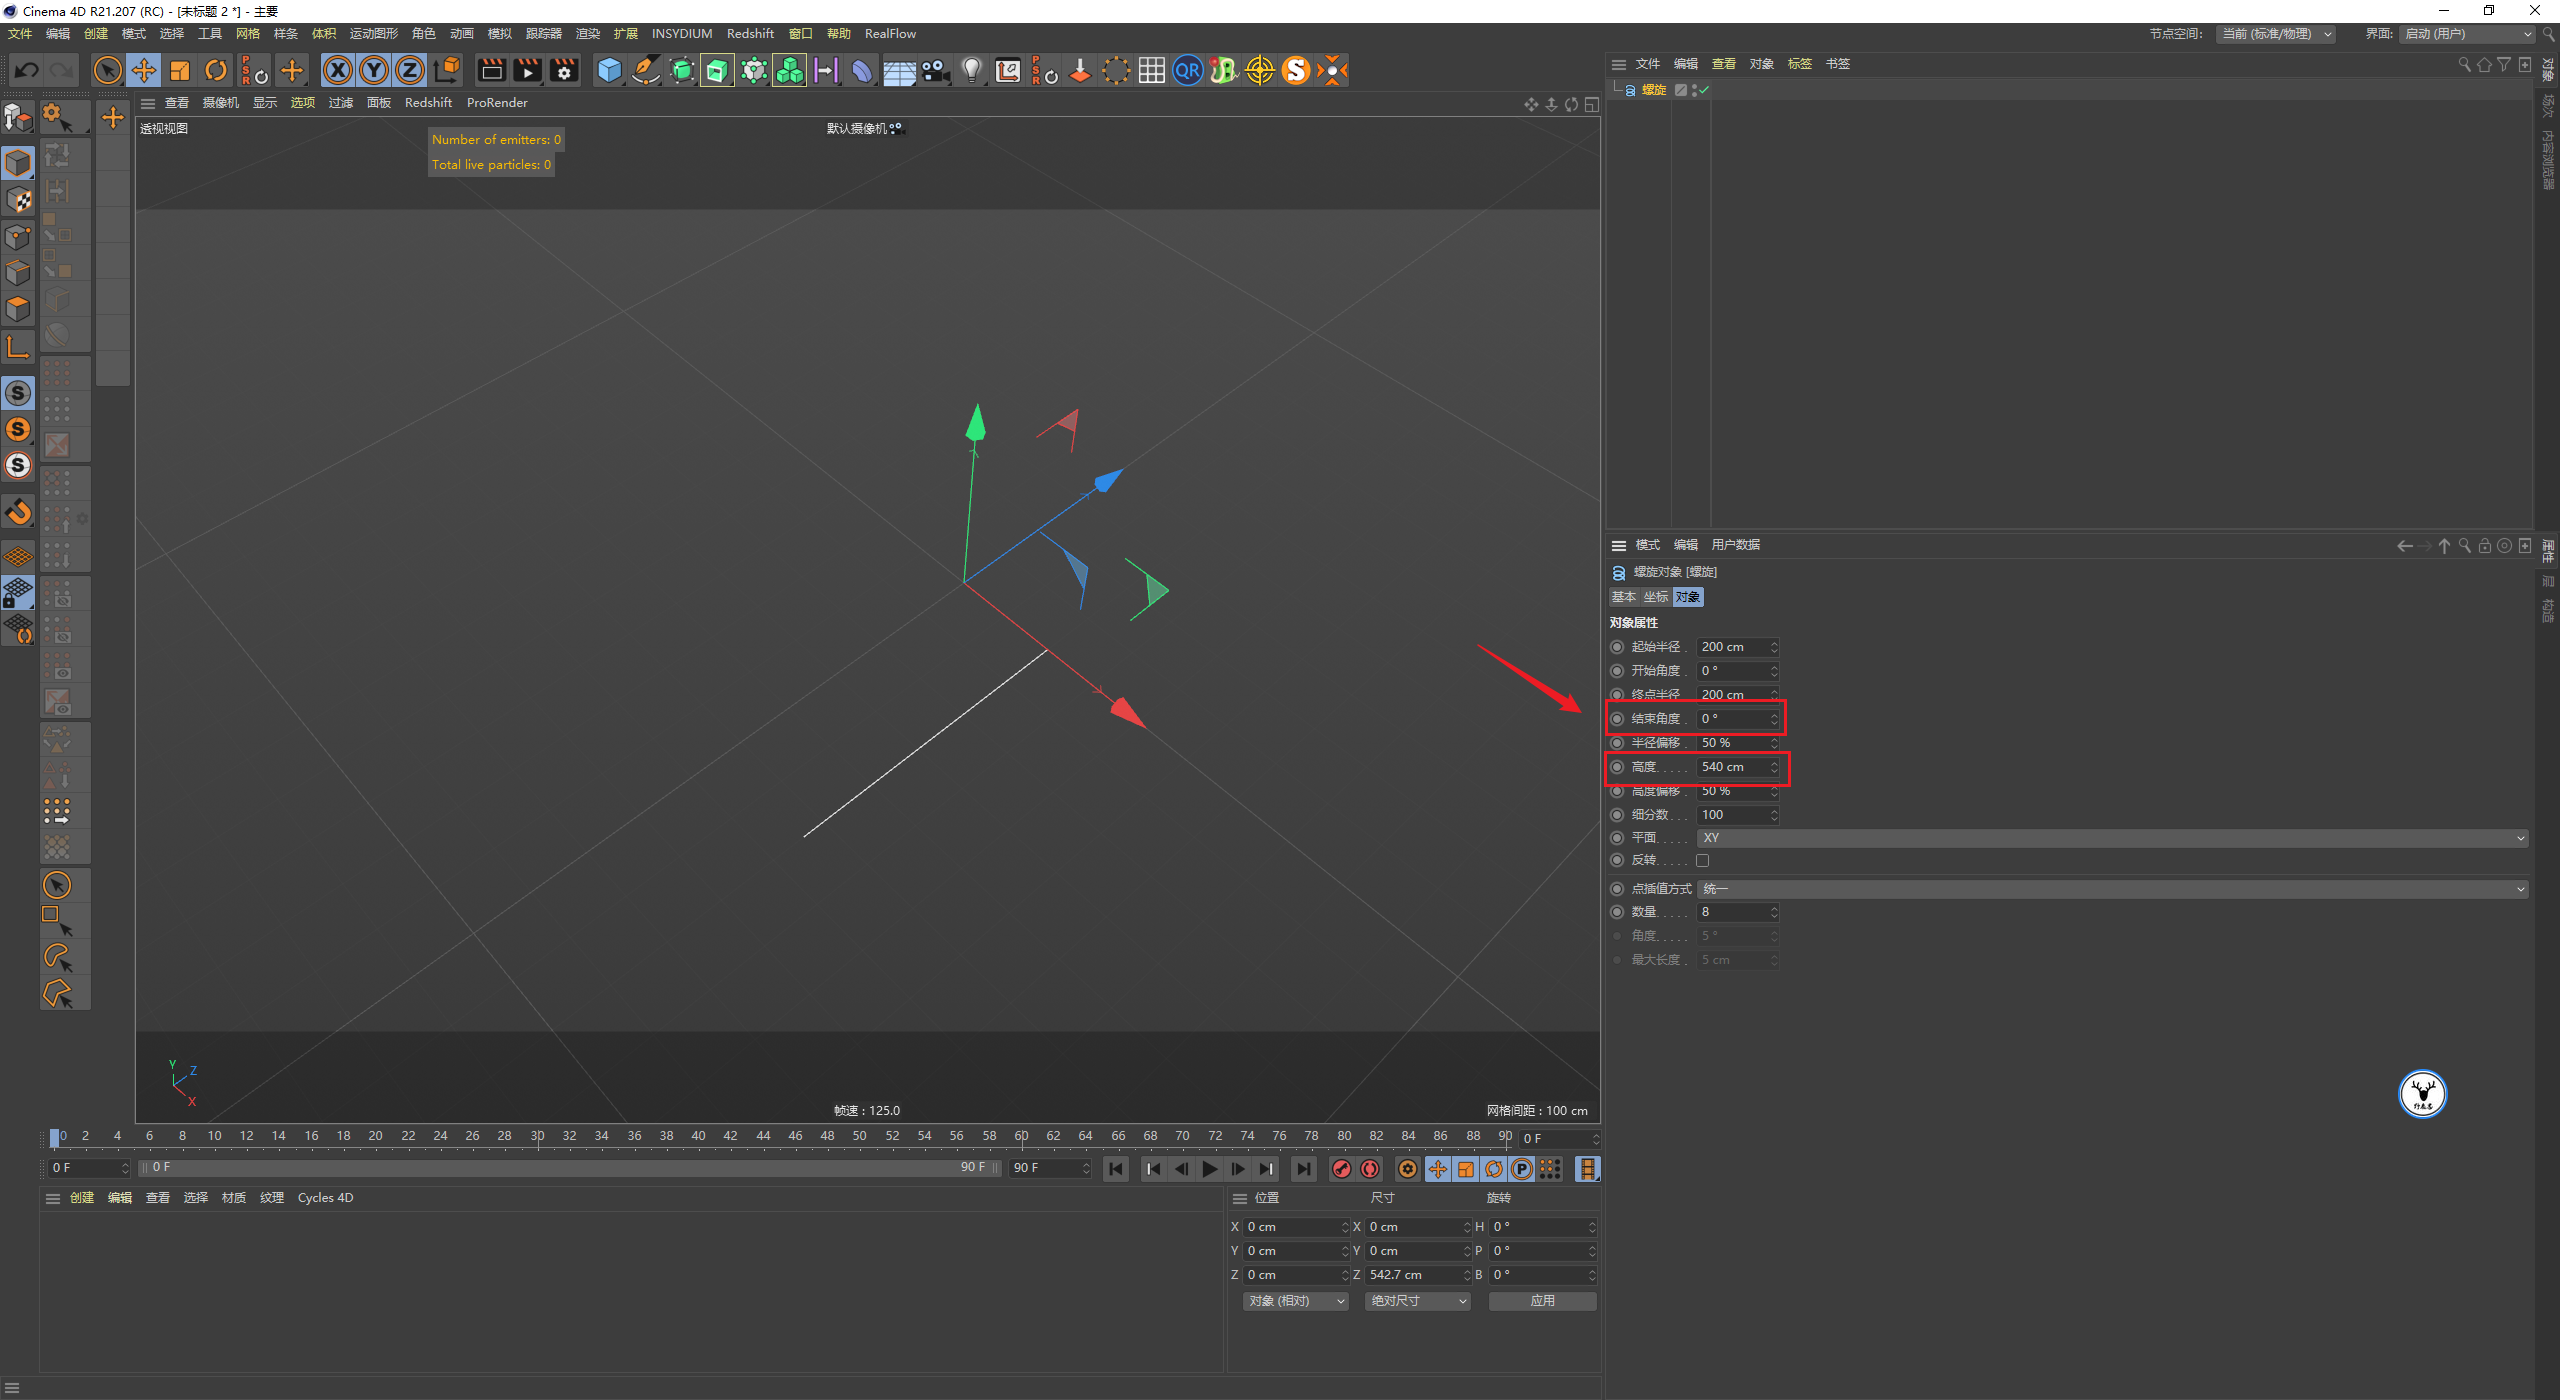Add a Camera object
The height and width of the screenshot is (1400, 2560).
coord(935,70)
